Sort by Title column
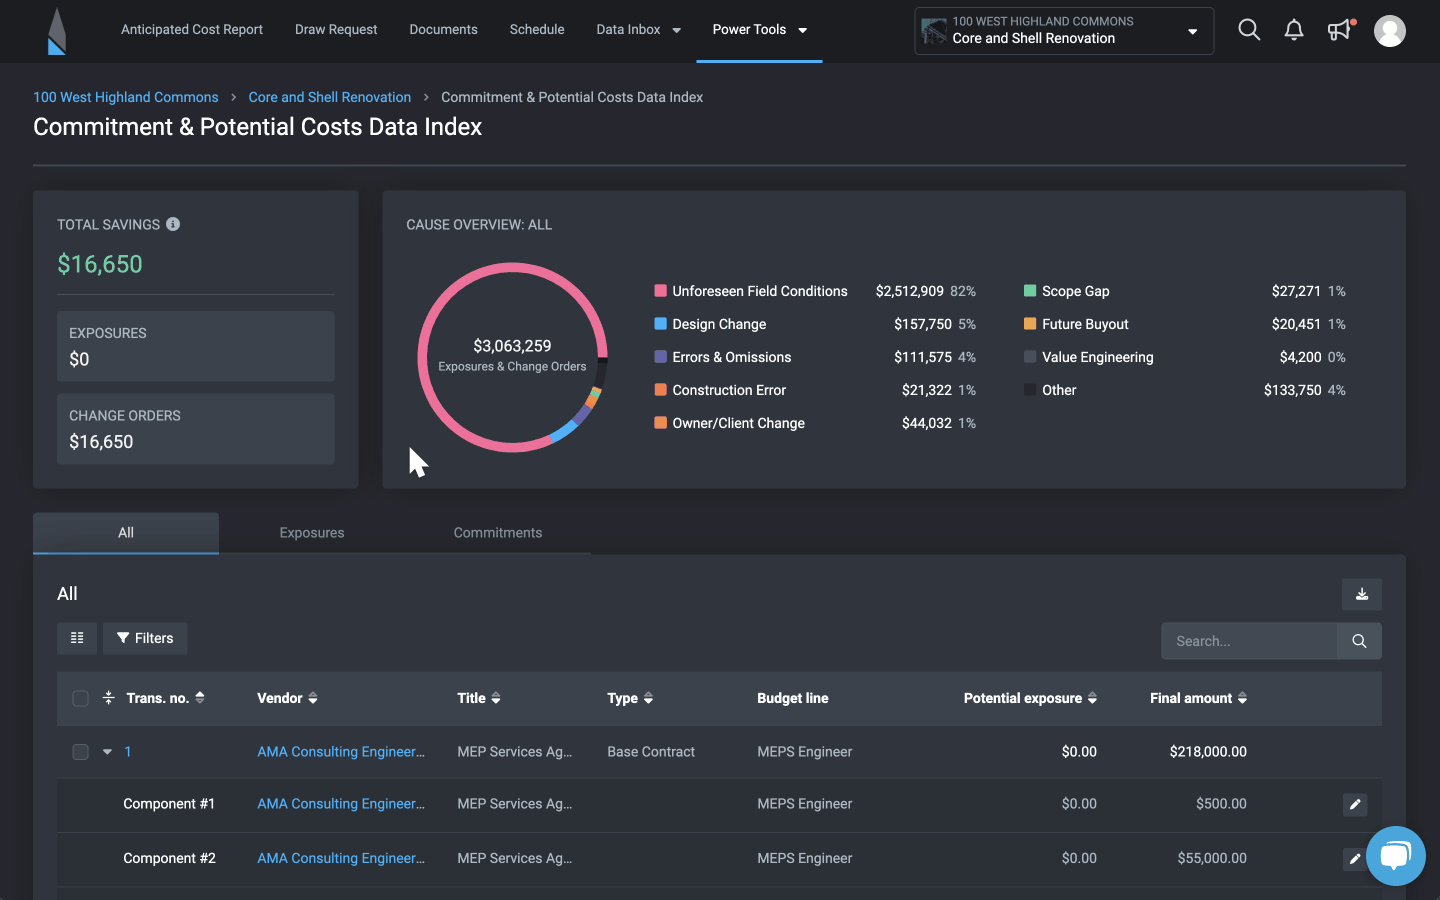Screen dimensions: 1440x900 coord(479,698)
